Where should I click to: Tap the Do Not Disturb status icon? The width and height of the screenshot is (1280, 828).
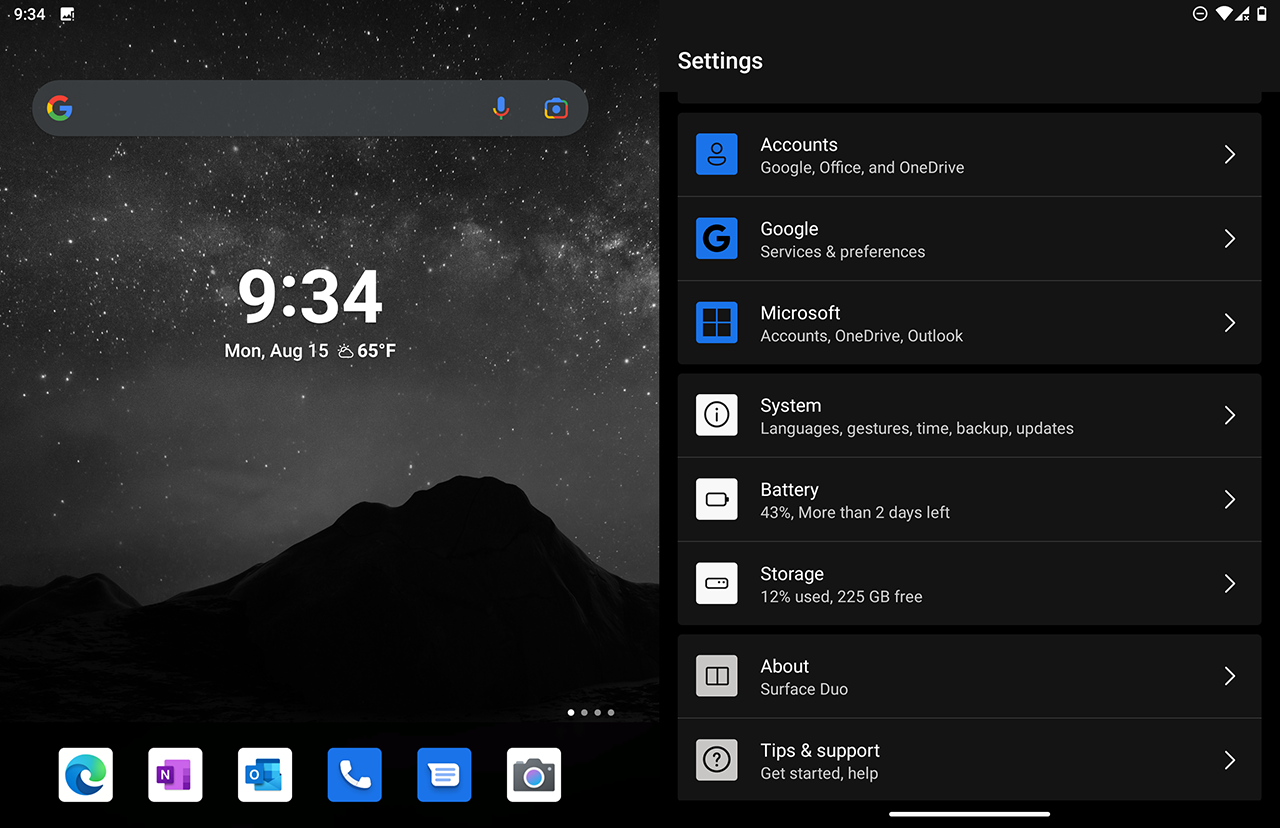(x=1200, y=14)
